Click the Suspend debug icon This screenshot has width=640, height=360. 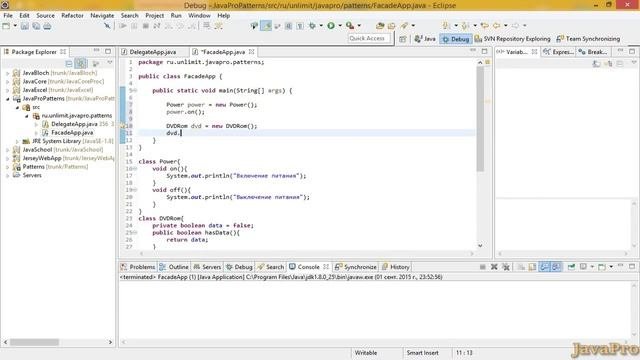point(134,26)
